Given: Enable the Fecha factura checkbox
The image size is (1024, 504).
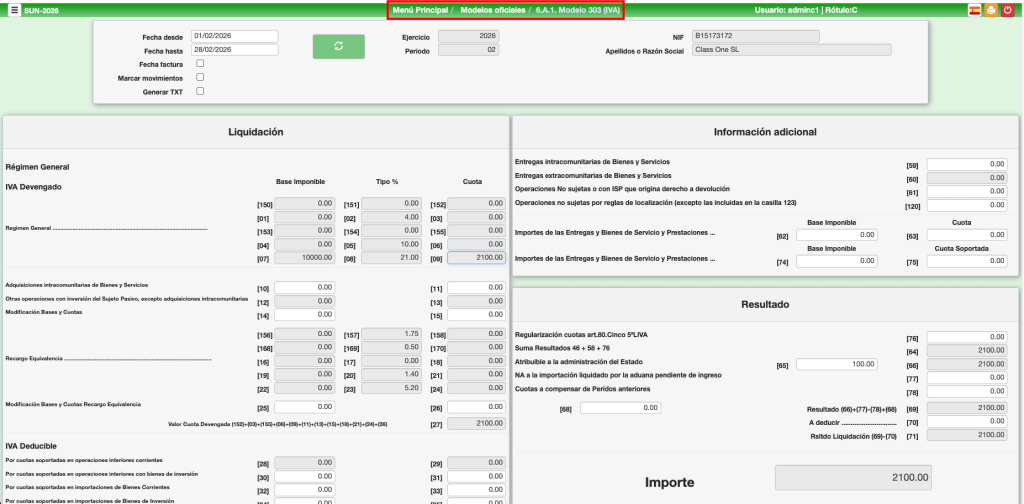Looking at the screenshot, I should point(201,63).
